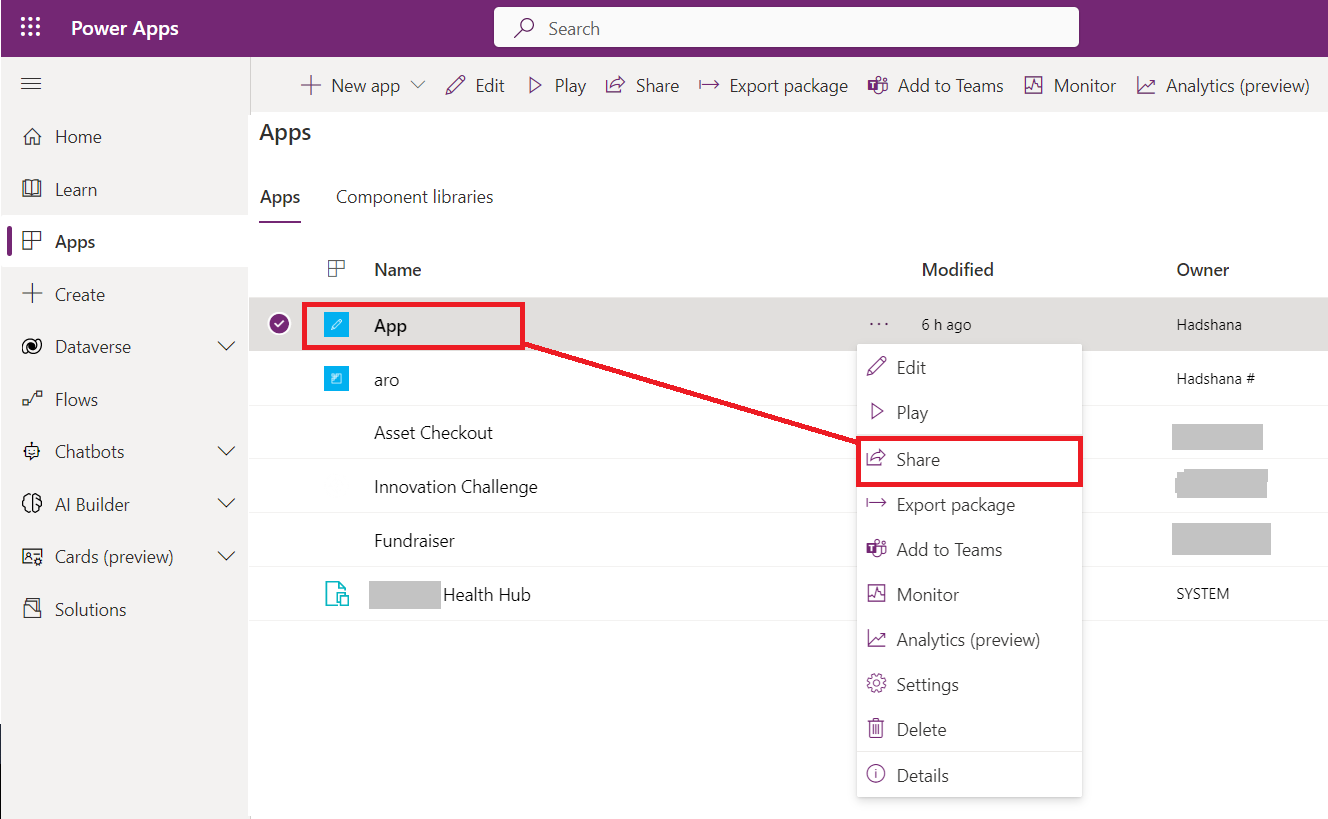Select Delete in the context menu

[x=919, y=729]
